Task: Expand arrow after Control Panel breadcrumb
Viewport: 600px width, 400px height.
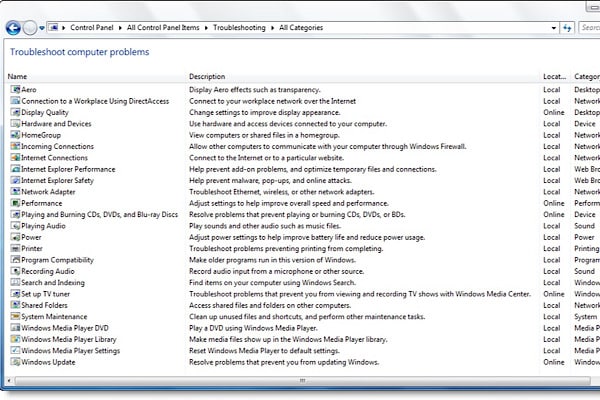Action: tap(120, 28)
